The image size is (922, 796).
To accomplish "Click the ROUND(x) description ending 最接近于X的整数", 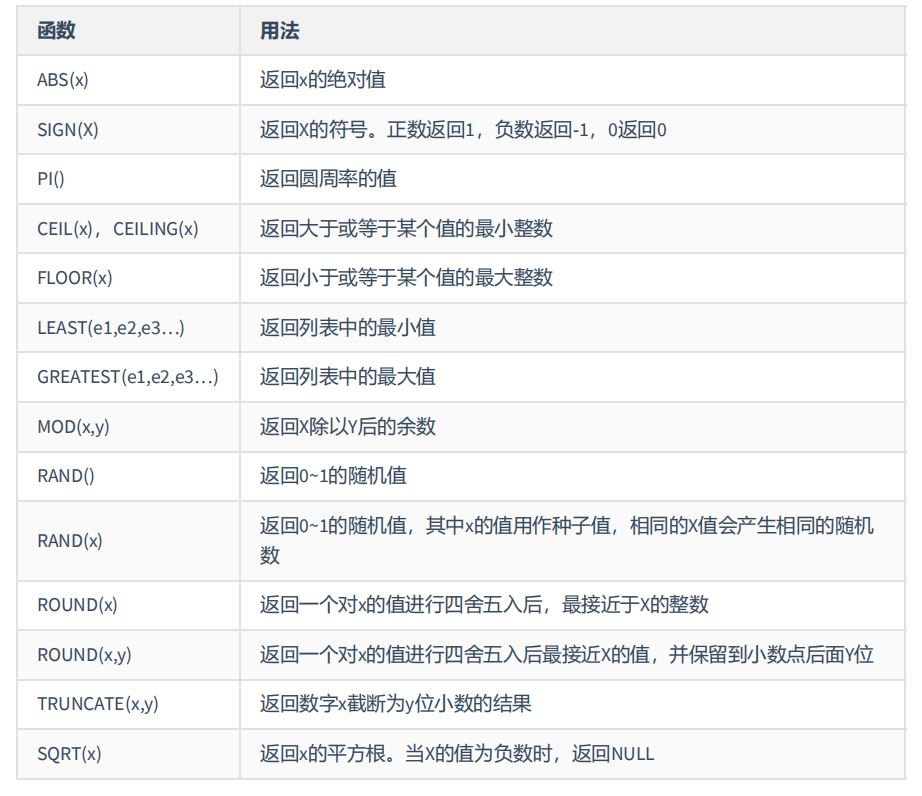I will click(x=485, y=605).
